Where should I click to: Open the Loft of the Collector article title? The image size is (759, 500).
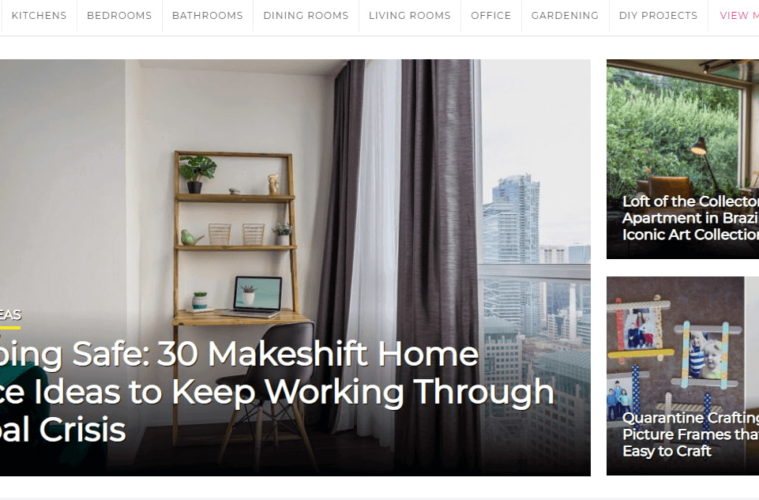pos(690,218)
